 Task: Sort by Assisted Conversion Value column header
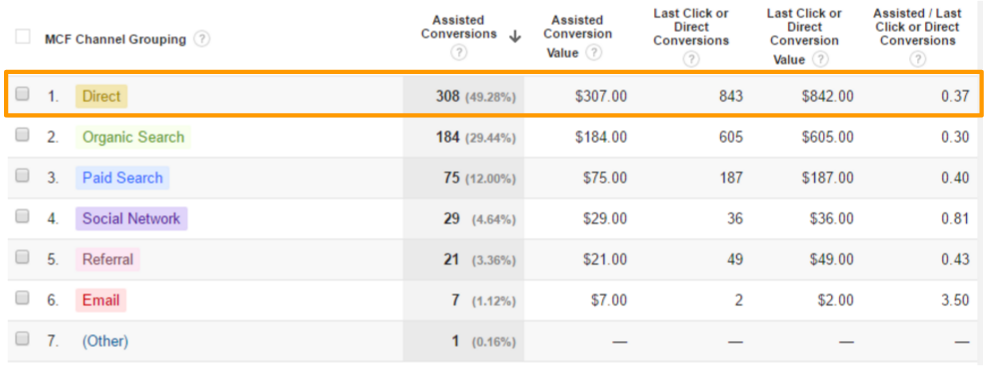(578, 36)
